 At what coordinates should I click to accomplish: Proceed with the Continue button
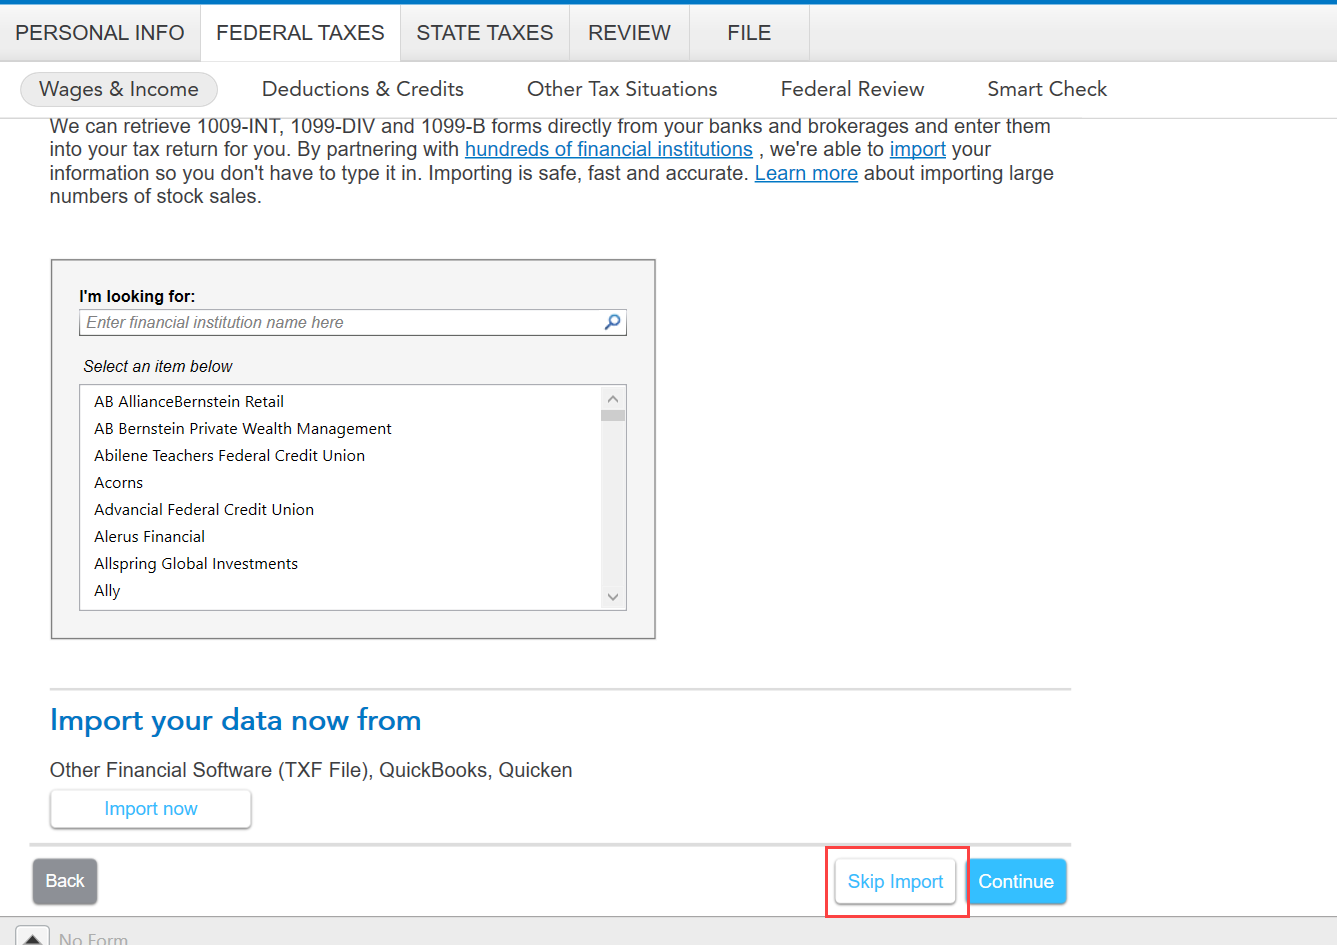tap(1016, 881)
